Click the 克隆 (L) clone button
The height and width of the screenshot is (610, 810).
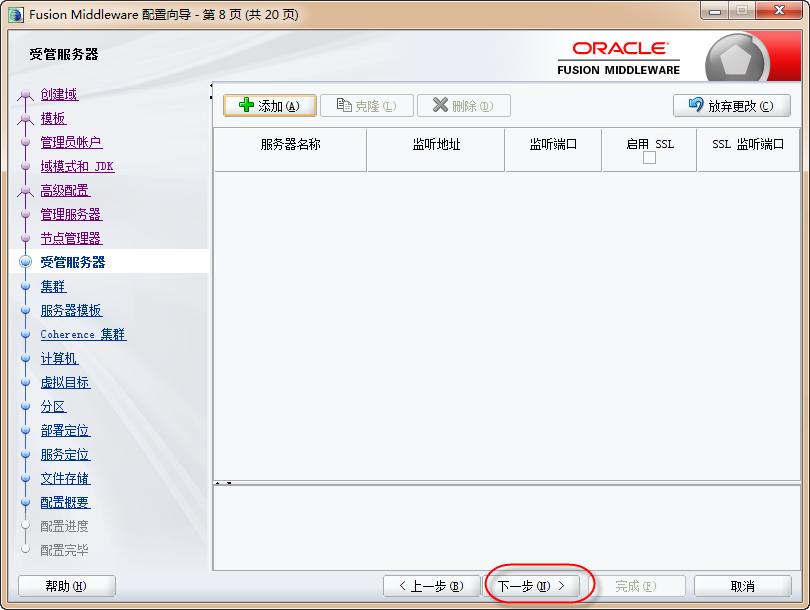pos(367,106)
